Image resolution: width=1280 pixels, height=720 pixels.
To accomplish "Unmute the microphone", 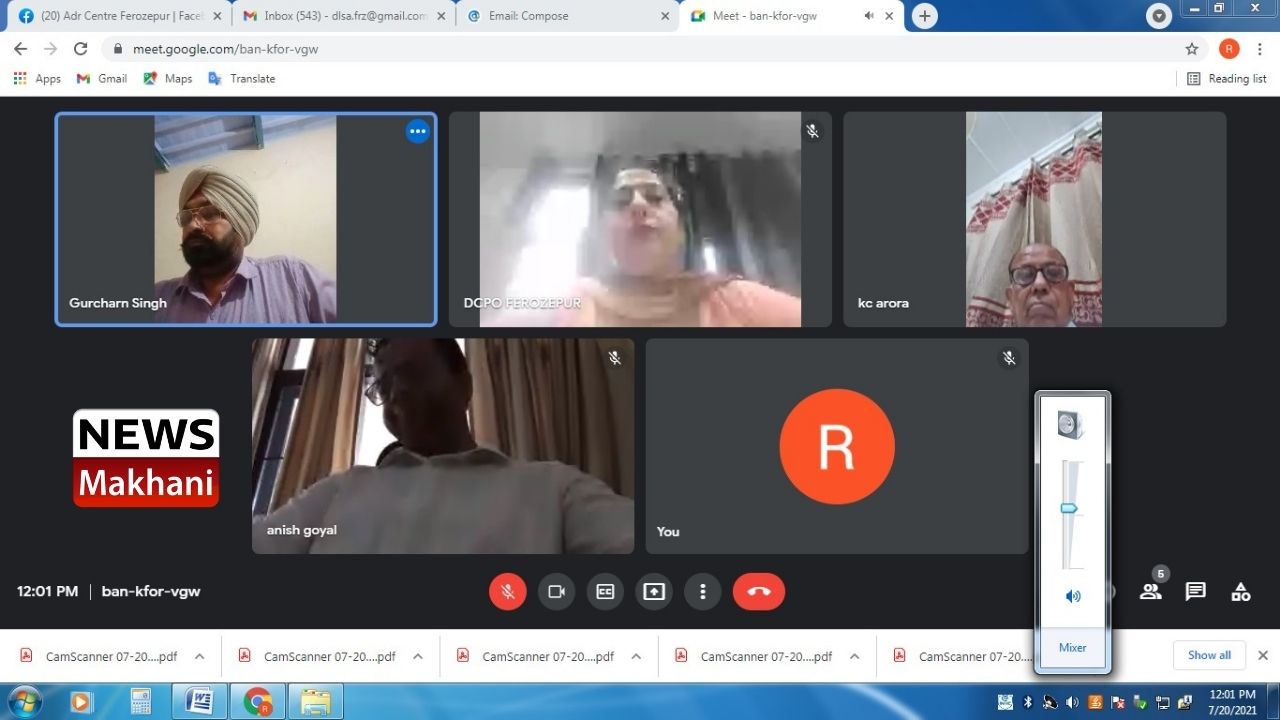I will [x=507, y=592].
